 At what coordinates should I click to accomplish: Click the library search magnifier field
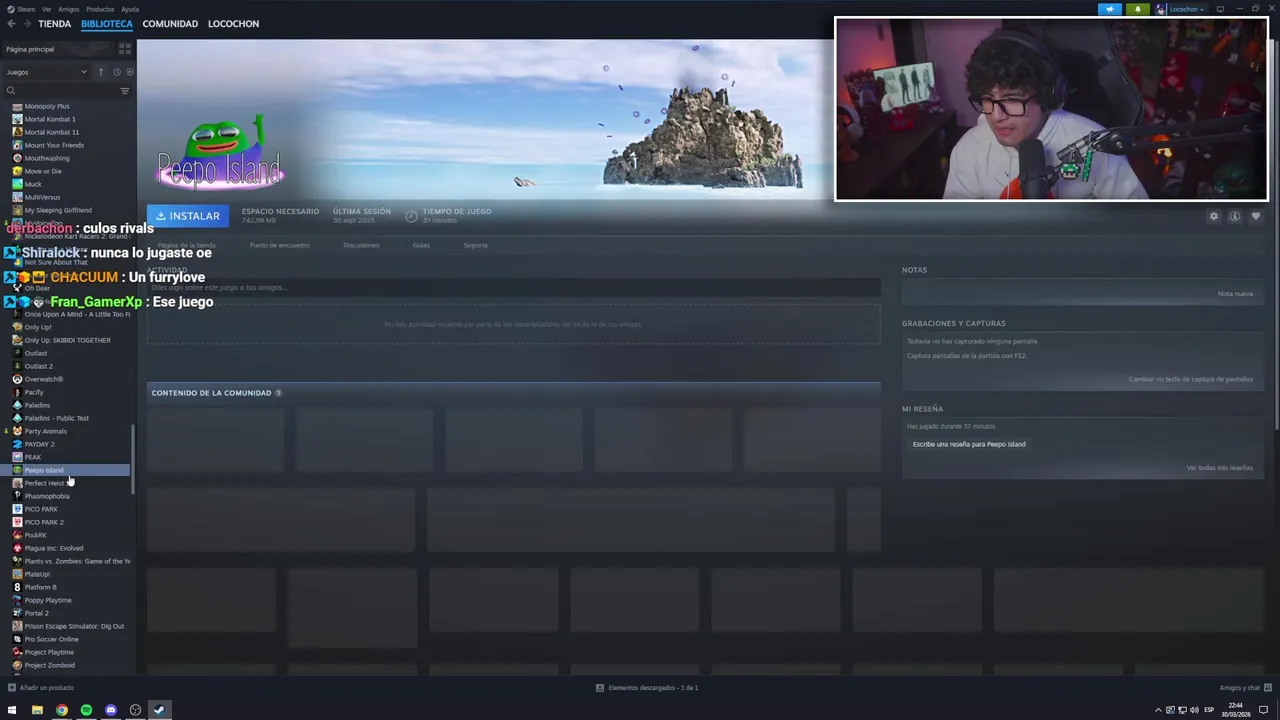pos(60,91)
